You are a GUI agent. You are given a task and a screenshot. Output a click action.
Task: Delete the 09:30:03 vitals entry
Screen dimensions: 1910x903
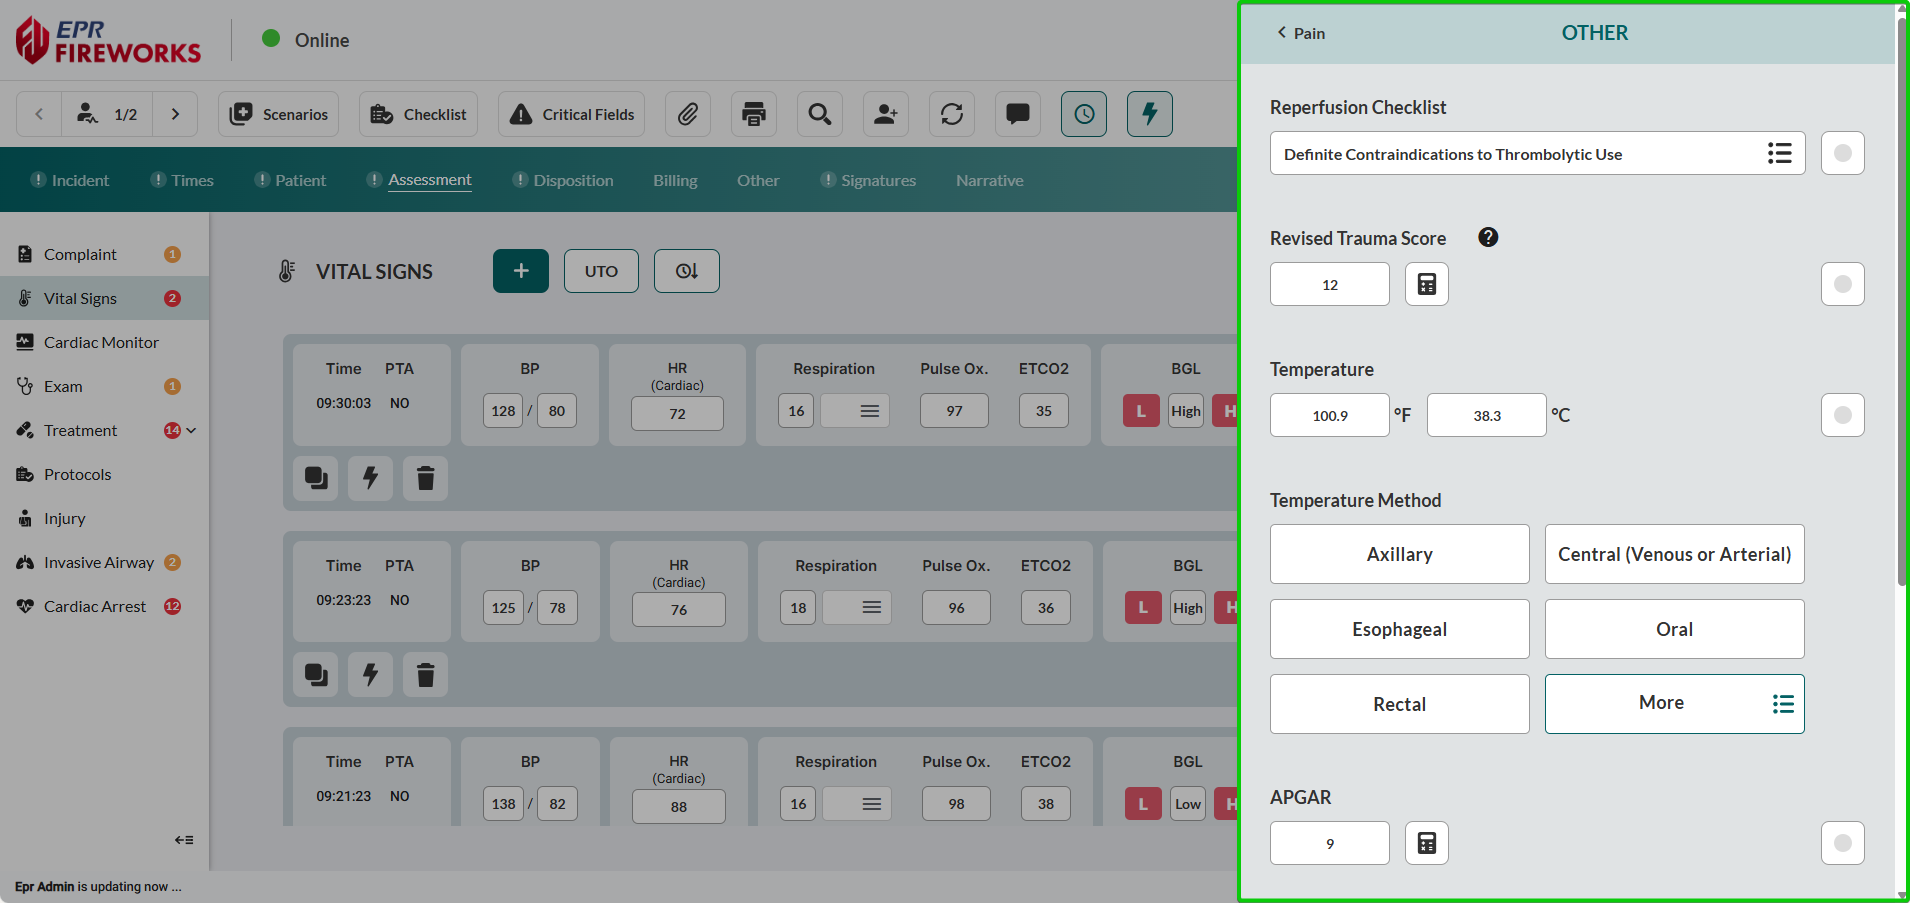pos(425,478)
